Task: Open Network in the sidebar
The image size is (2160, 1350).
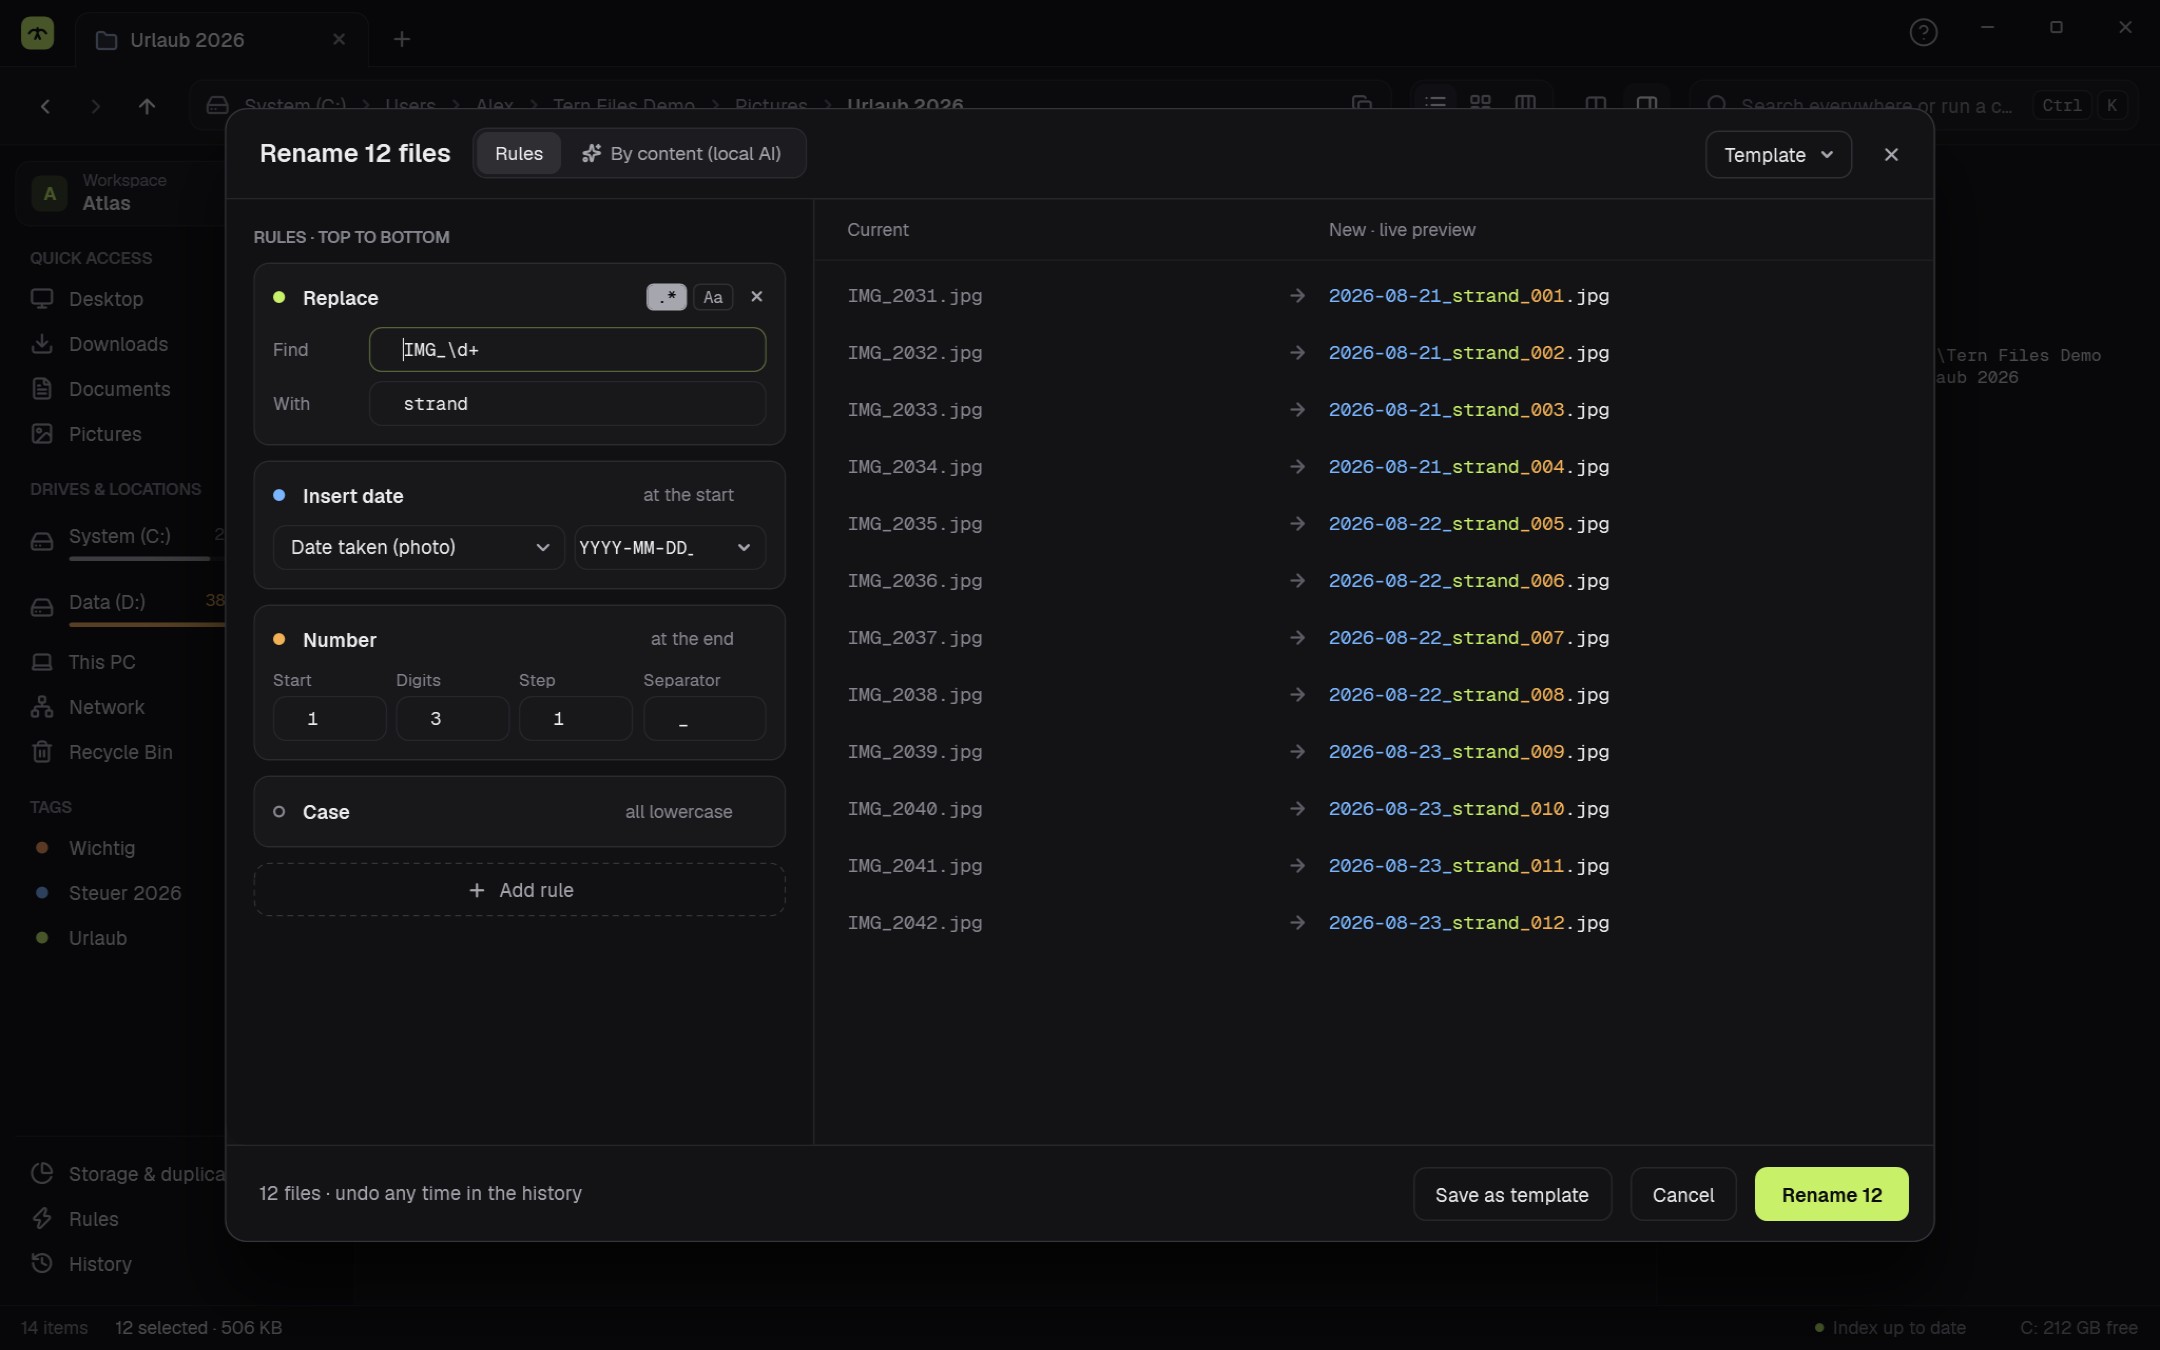Action: 87,706
